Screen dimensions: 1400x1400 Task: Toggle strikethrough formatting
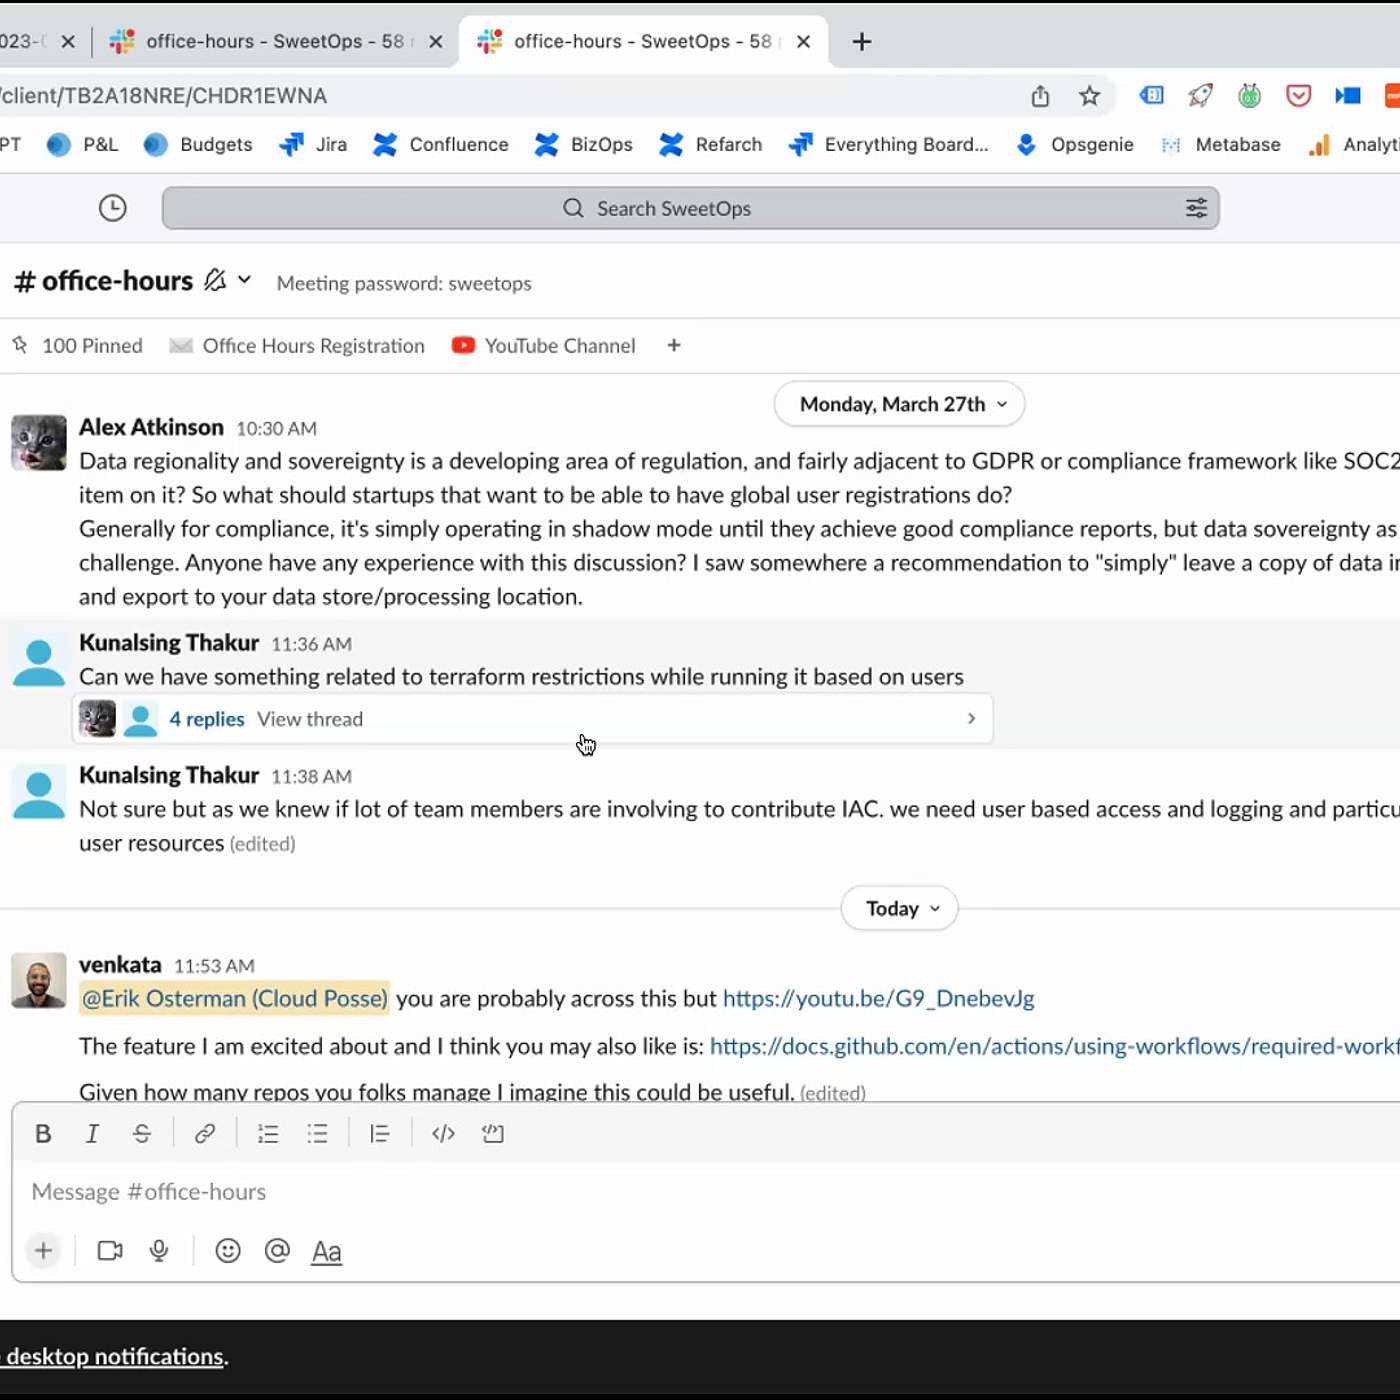[142, 1133]
